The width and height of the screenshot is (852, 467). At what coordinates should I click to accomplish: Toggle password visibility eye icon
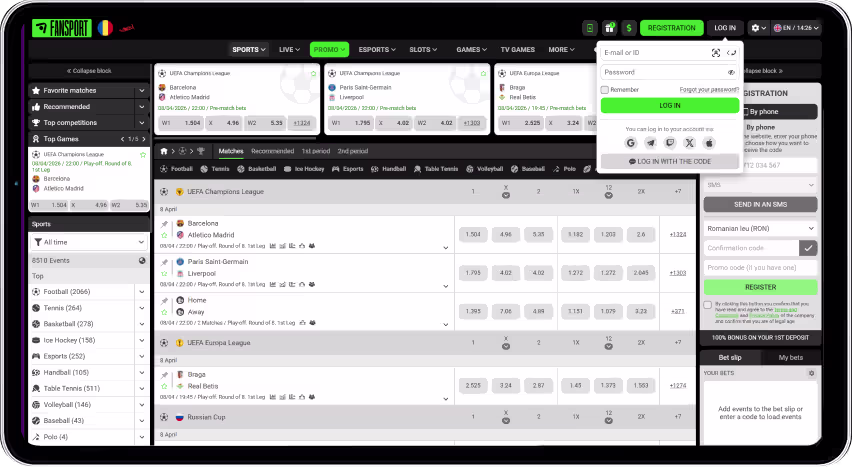coord(731,72)
